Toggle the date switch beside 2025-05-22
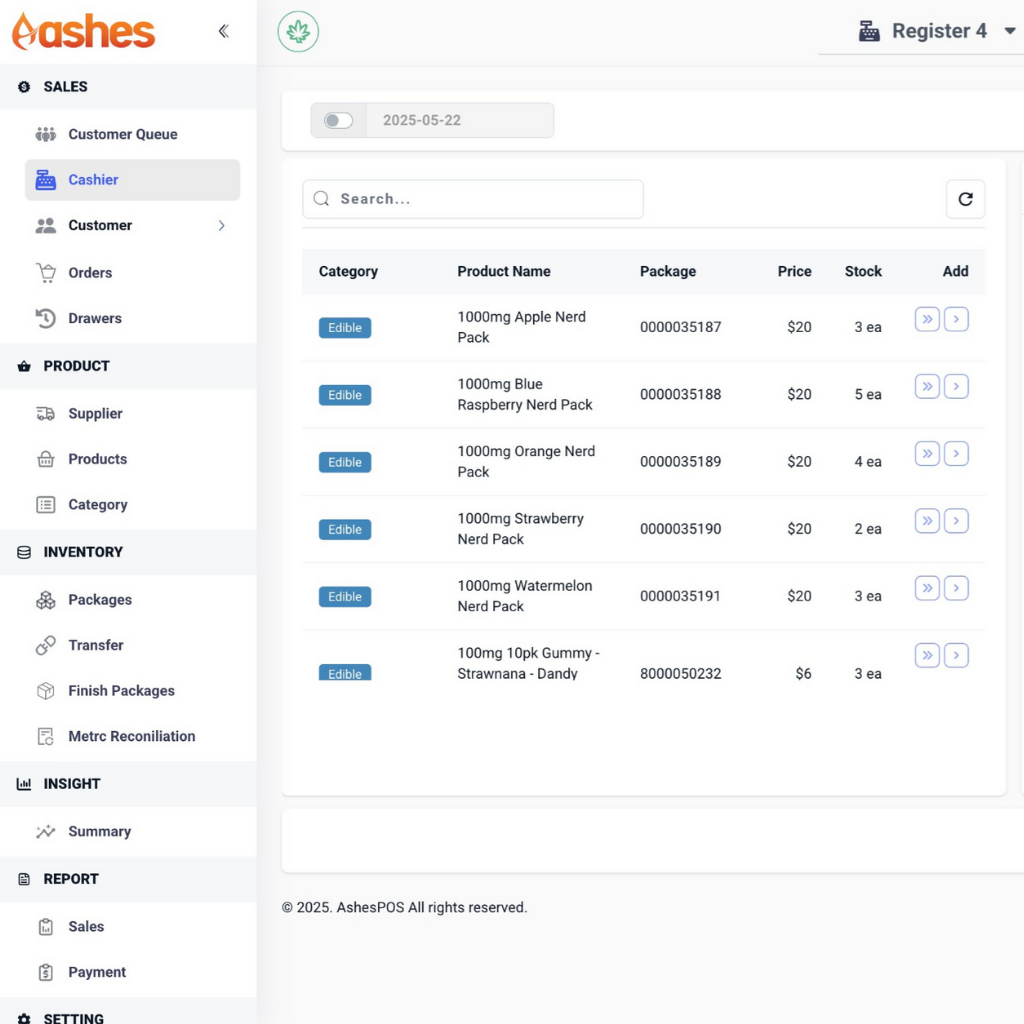Viewport: 1024px width, 1024px height. [339, 120]
